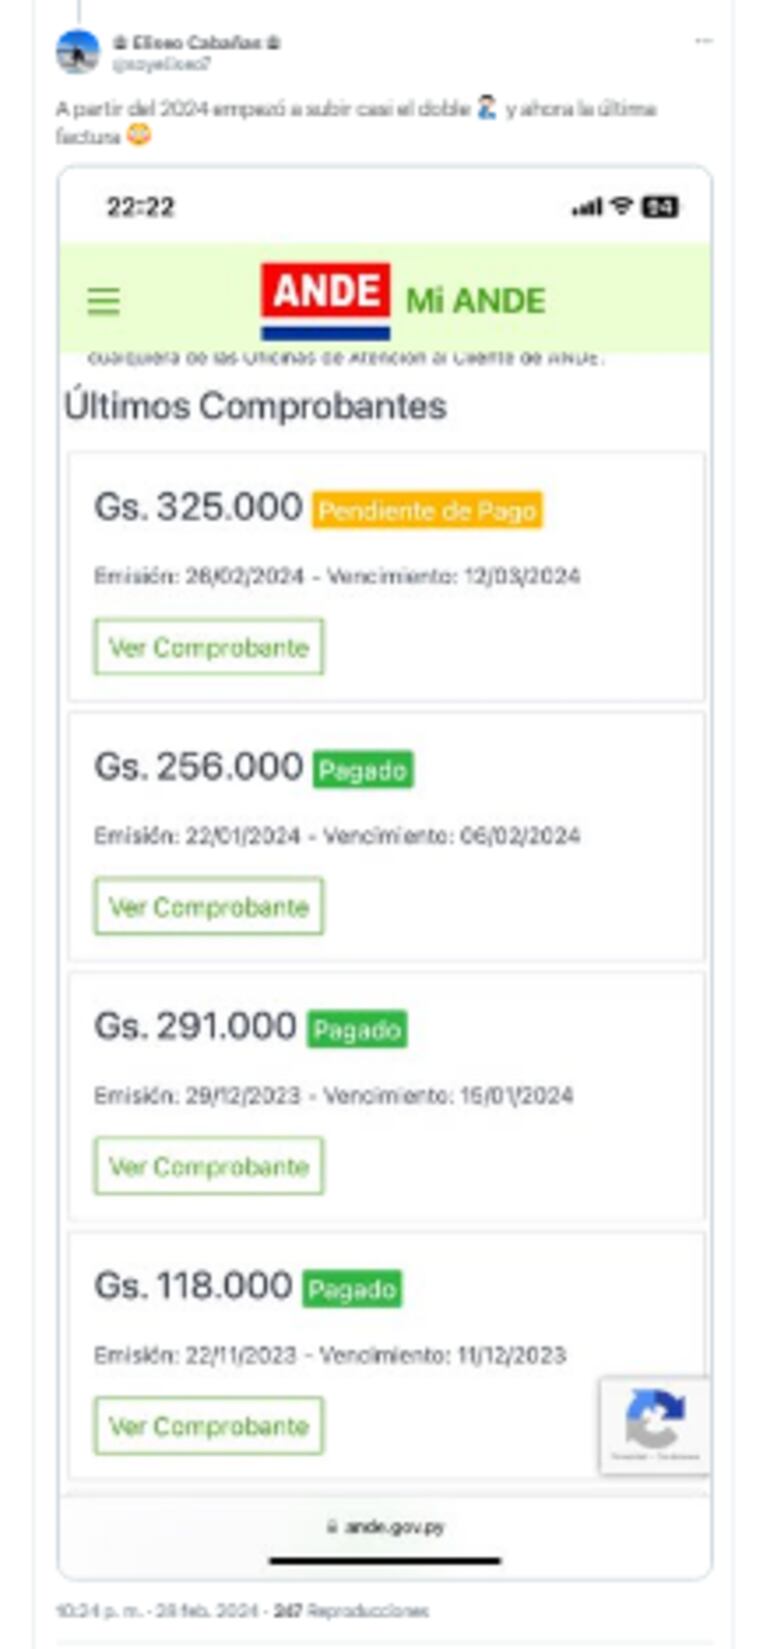
Task: Open the tweet's three-dot more options
Action: [704, 42]
